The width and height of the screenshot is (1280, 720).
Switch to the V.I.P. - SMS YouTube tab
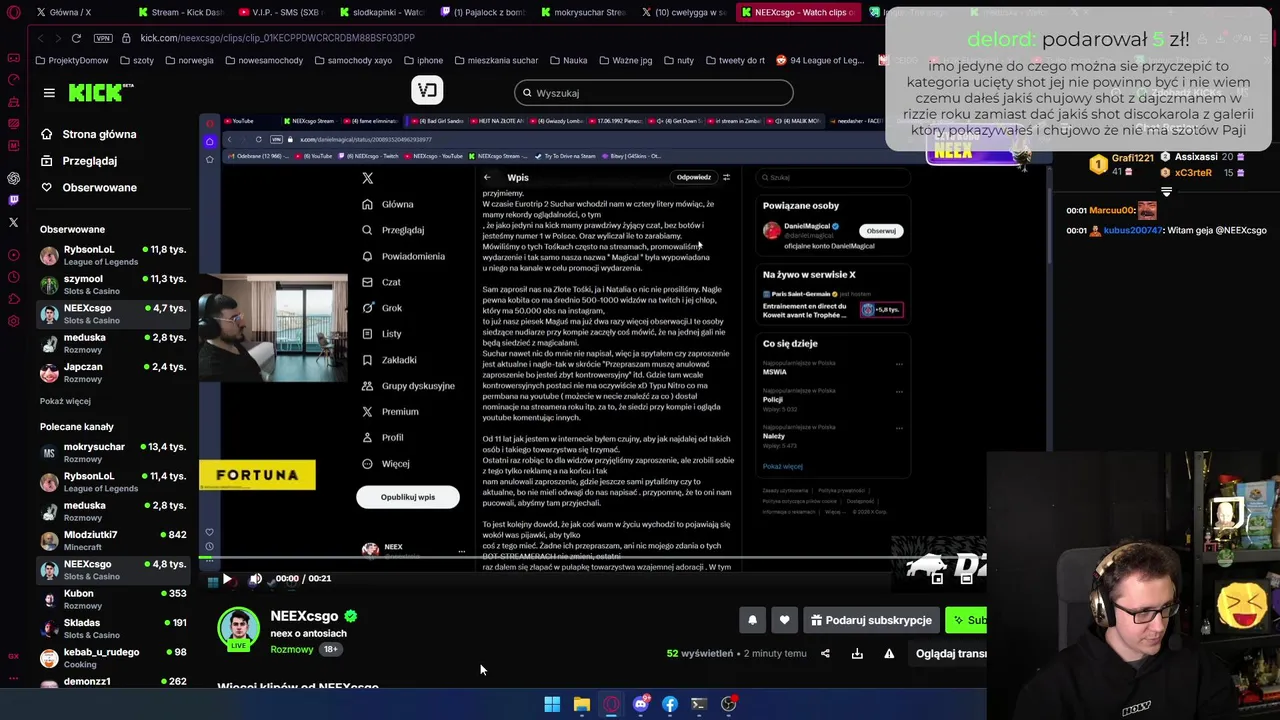[x=280, y=12]
